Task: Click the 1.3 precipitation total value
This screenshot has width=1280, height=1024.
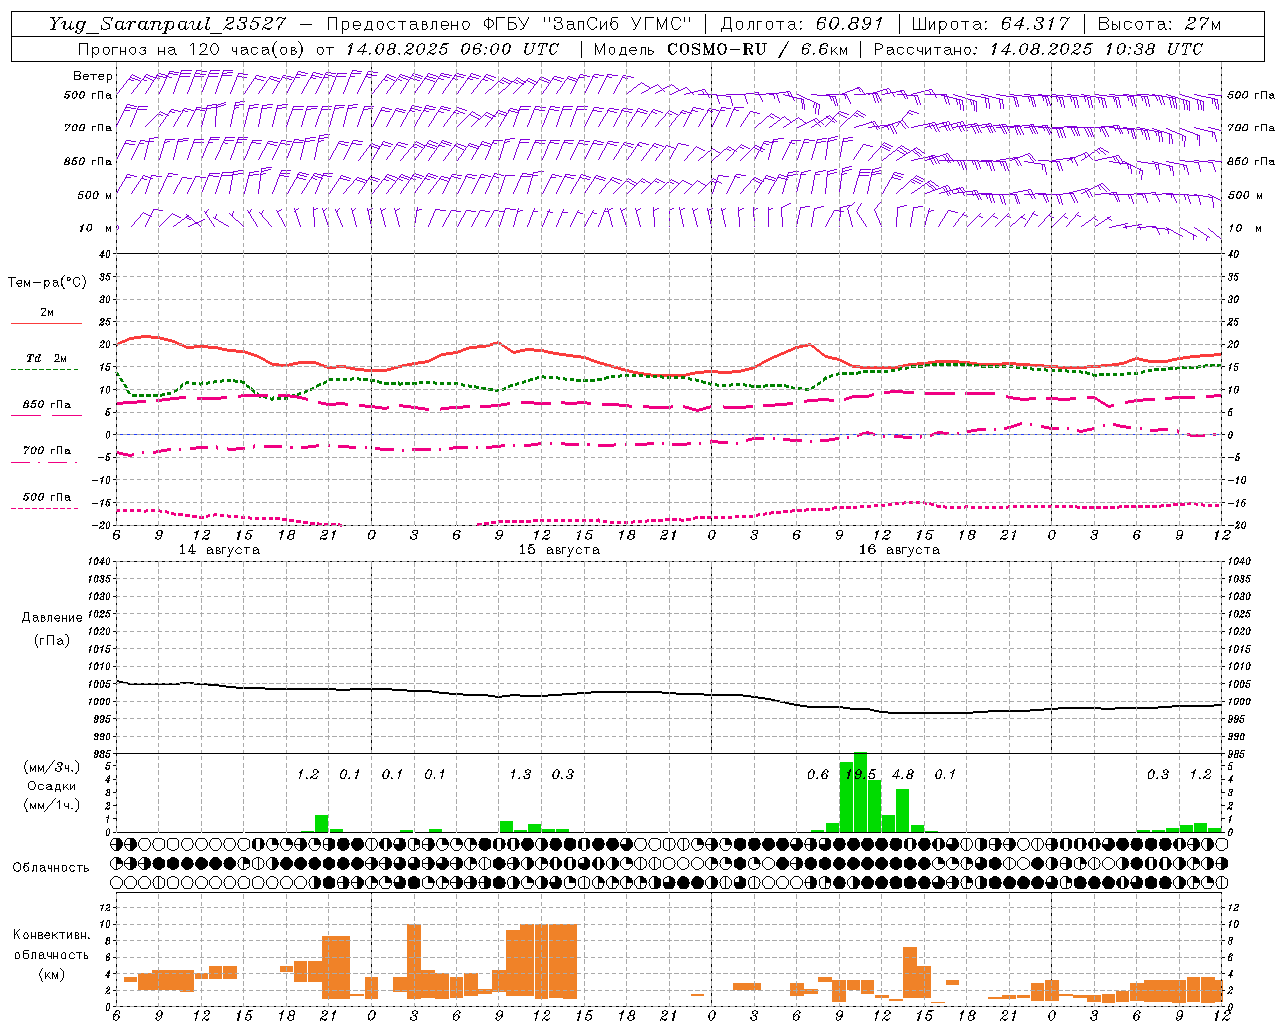Action: [x=520, y=775]
